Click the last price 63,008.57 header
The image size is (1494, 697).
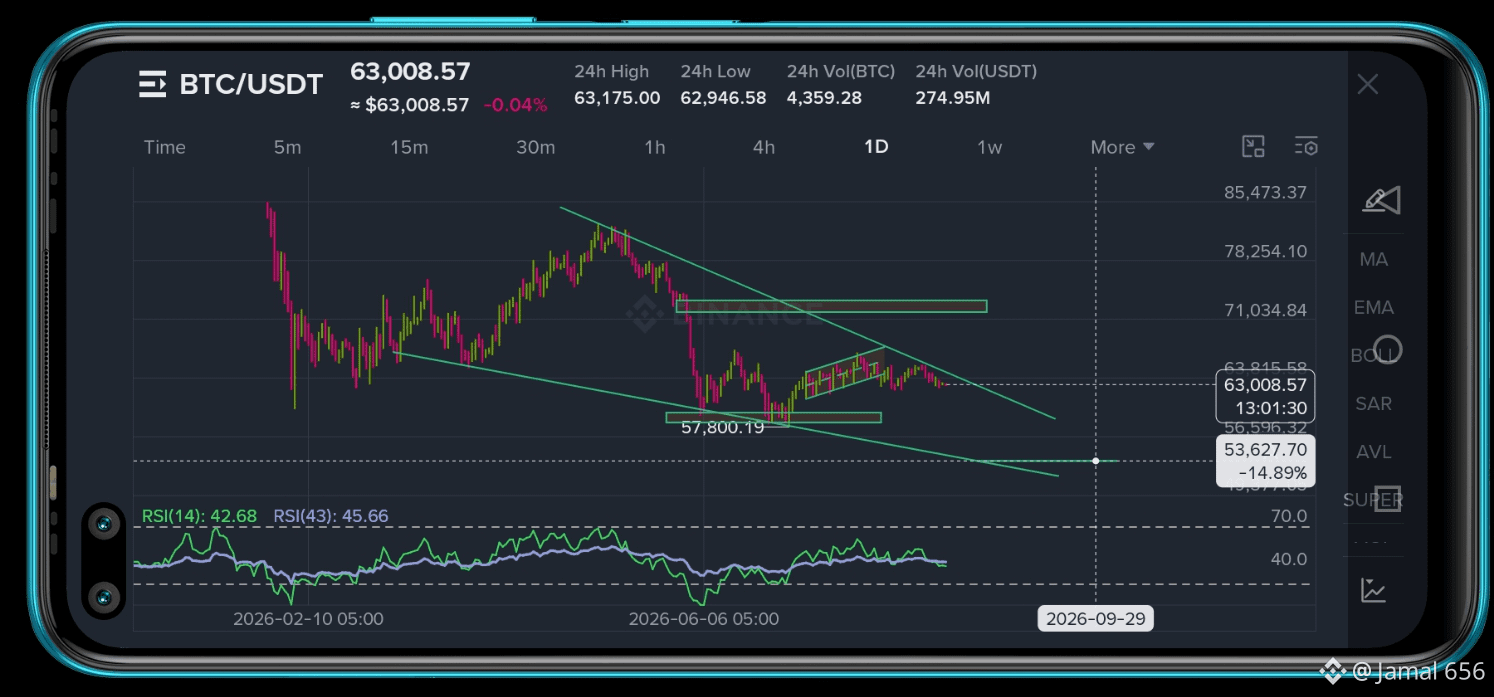410,72
